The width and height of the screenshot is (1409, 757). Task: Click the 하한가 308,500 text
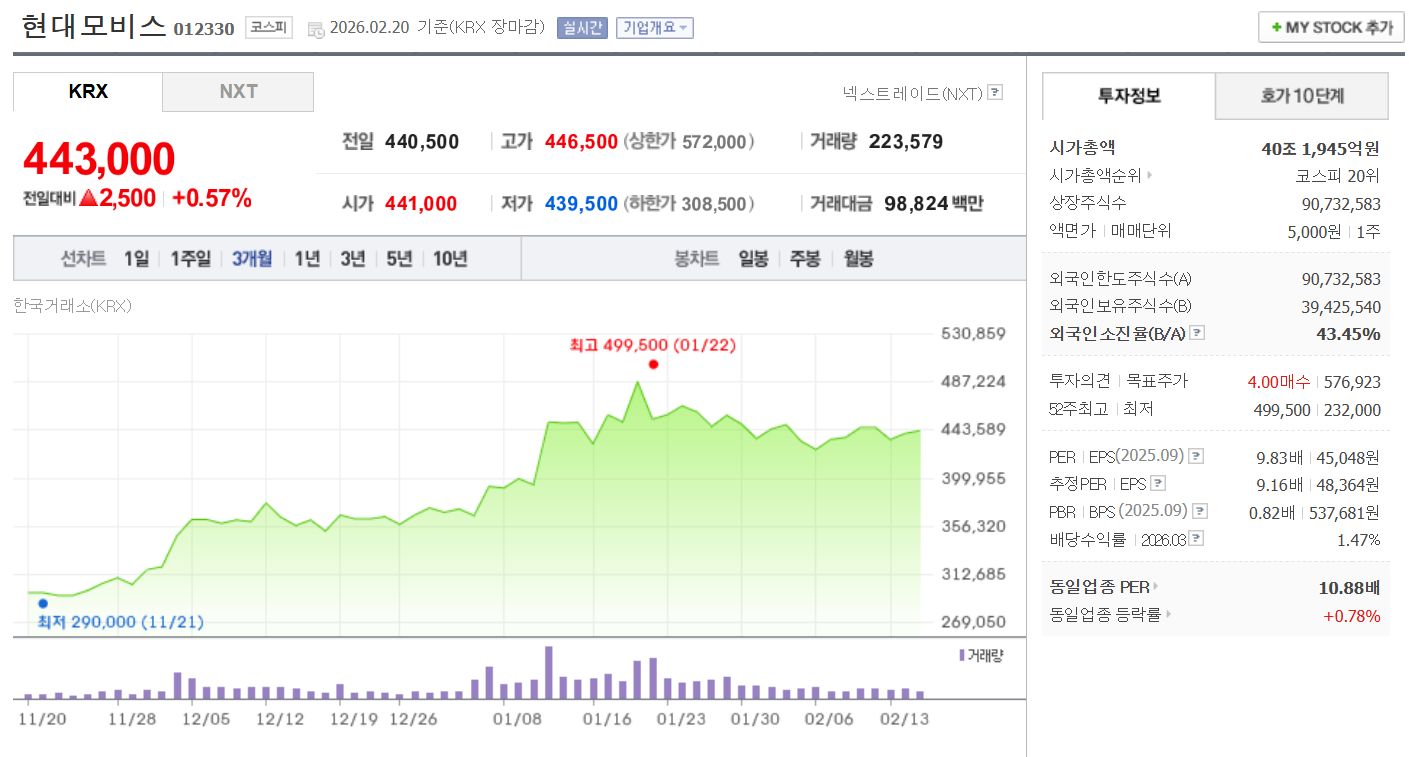click(x=689, y=204)
